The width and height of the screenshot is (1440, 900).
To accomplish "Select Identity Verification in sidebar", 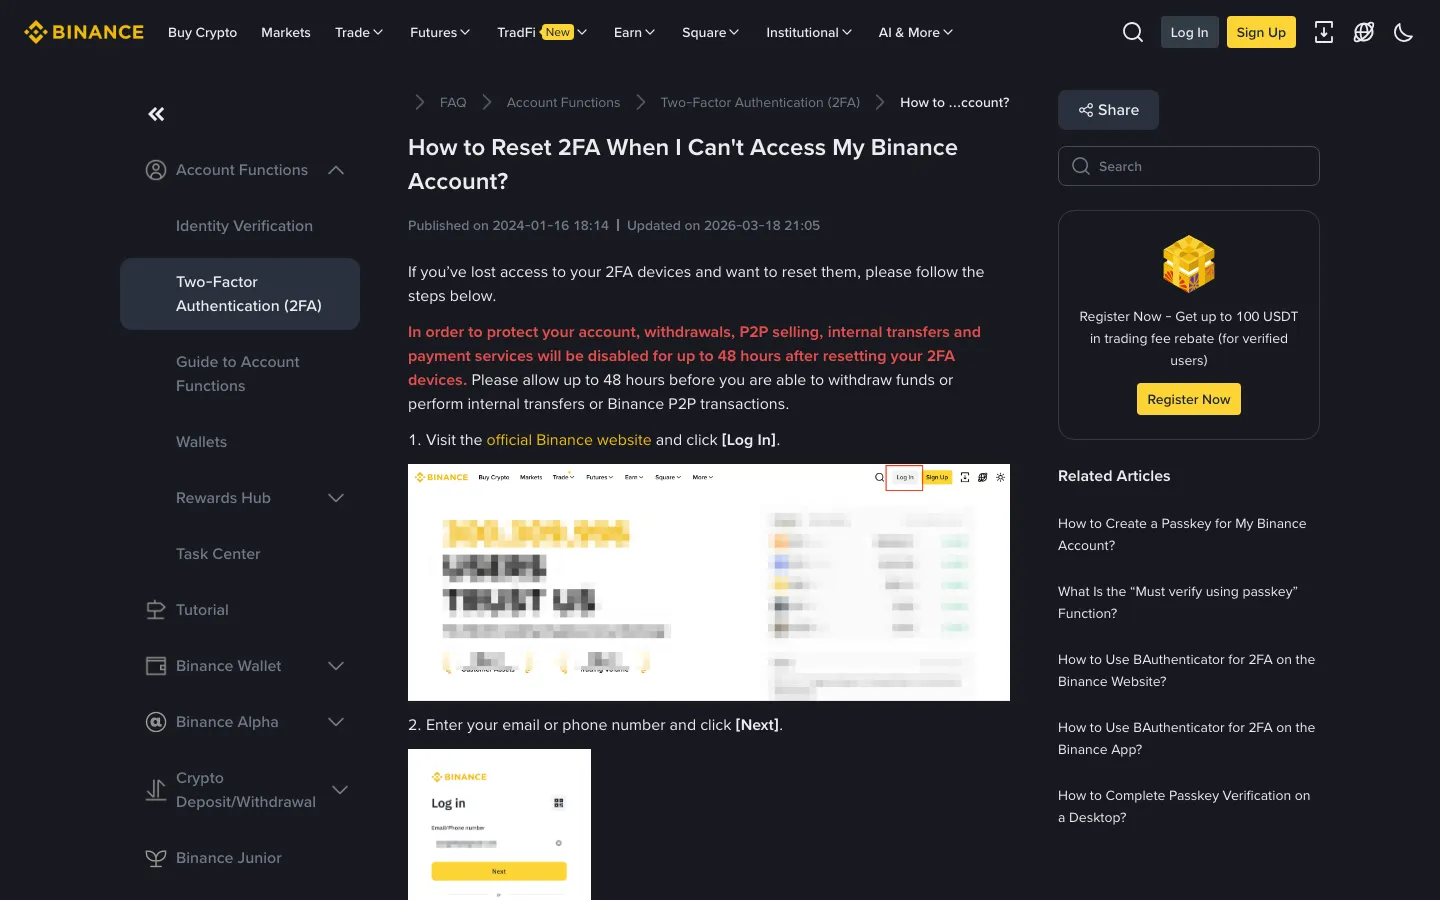I will pos(244,226).
